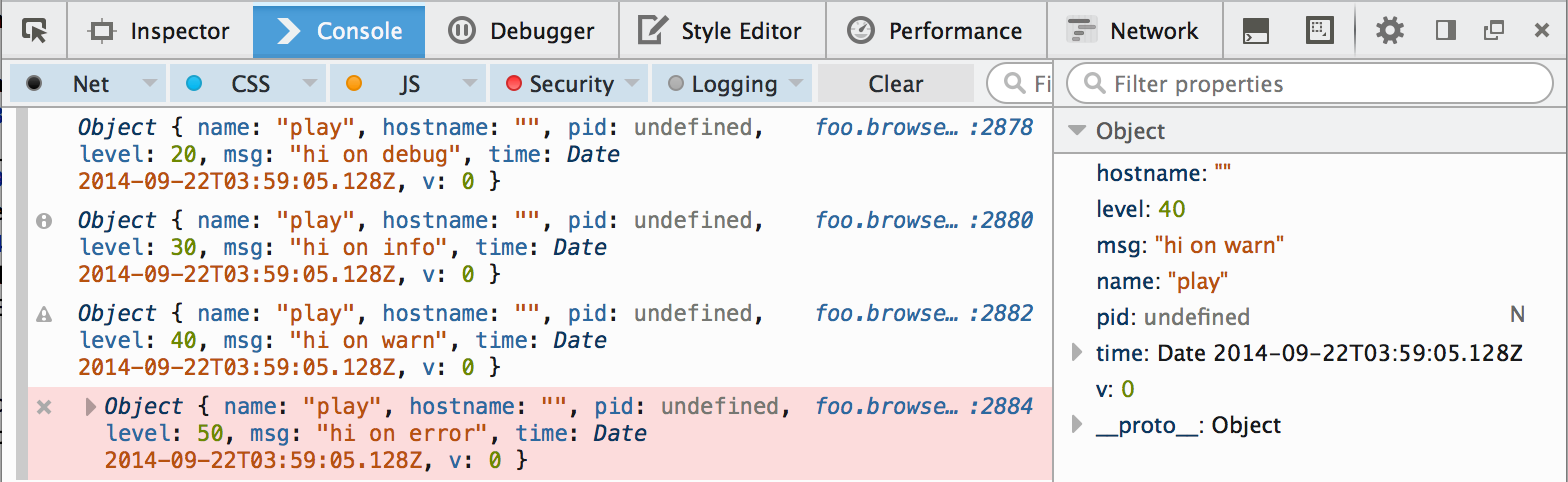The height and width of the screenshot is (482, 1568).
Task: Open tools in separate window icon
Action: [x=1494, y=31]
